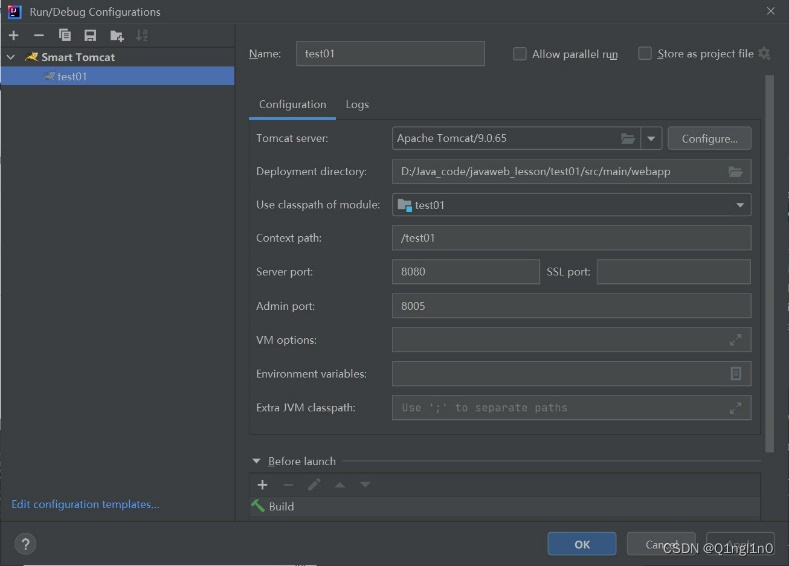Image resolution: width=789 pixels, height=566 pixels.
Task: Add a Before launch task
Action: [262, 485]
